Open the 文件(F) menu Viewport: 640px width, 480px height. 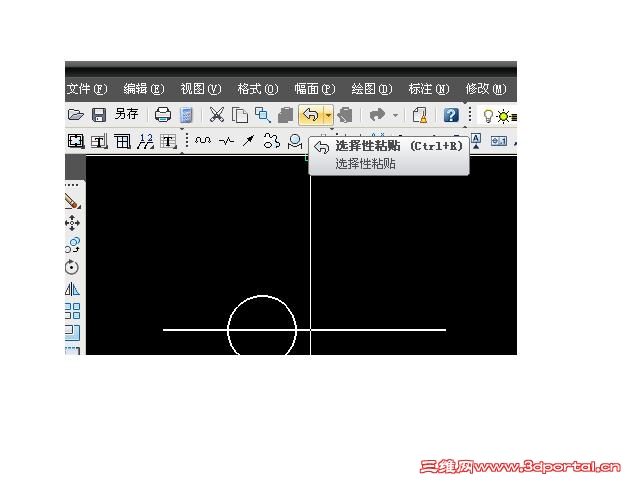coord(87,89)
